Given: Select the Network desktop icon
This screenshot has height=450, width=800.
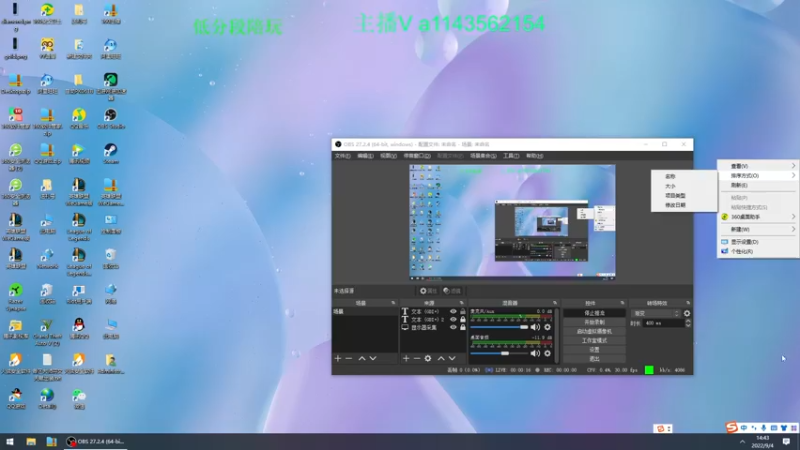Looking at the screenshot, I should 47,259.
